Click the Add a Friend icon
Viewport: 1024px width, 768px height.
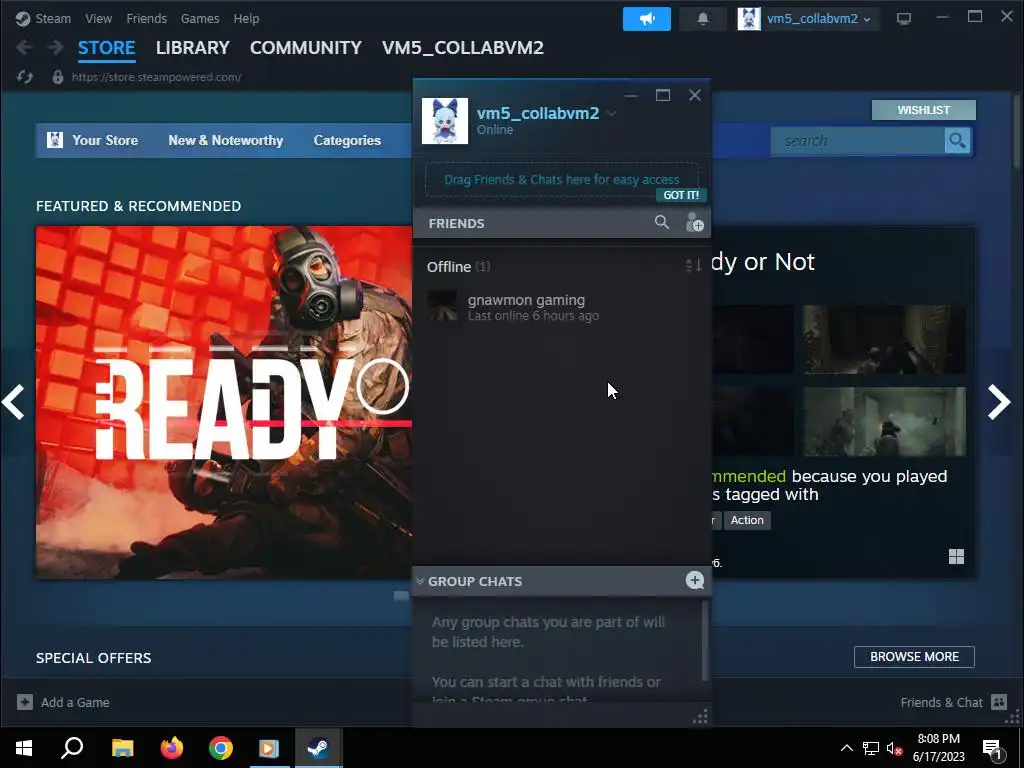click(694, 223)
